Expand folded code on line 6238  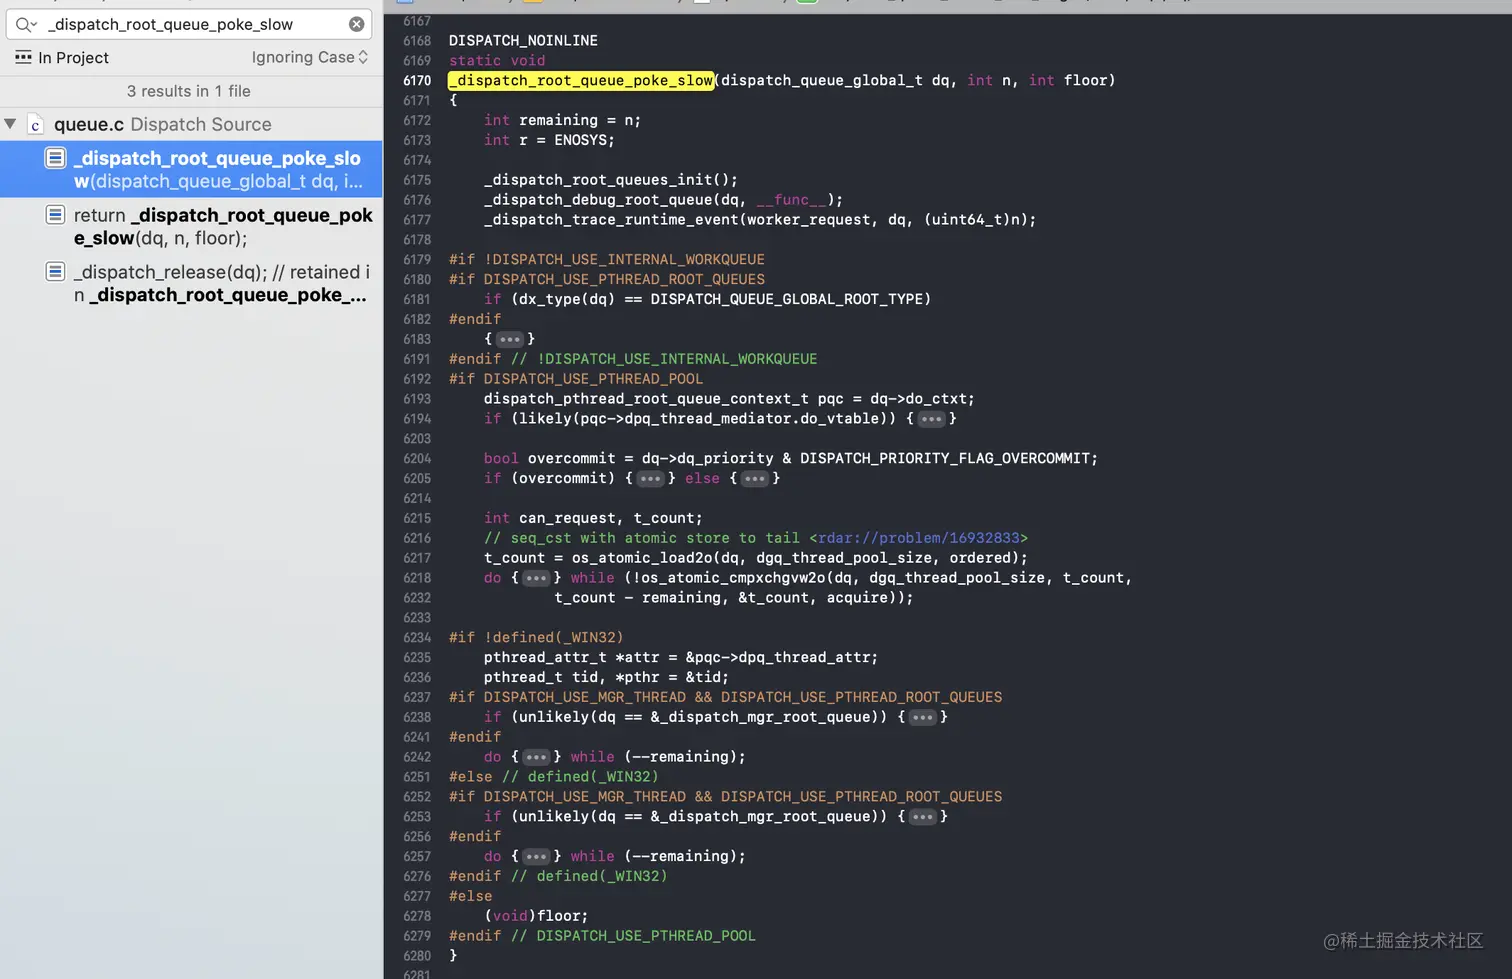coord(922,717)
